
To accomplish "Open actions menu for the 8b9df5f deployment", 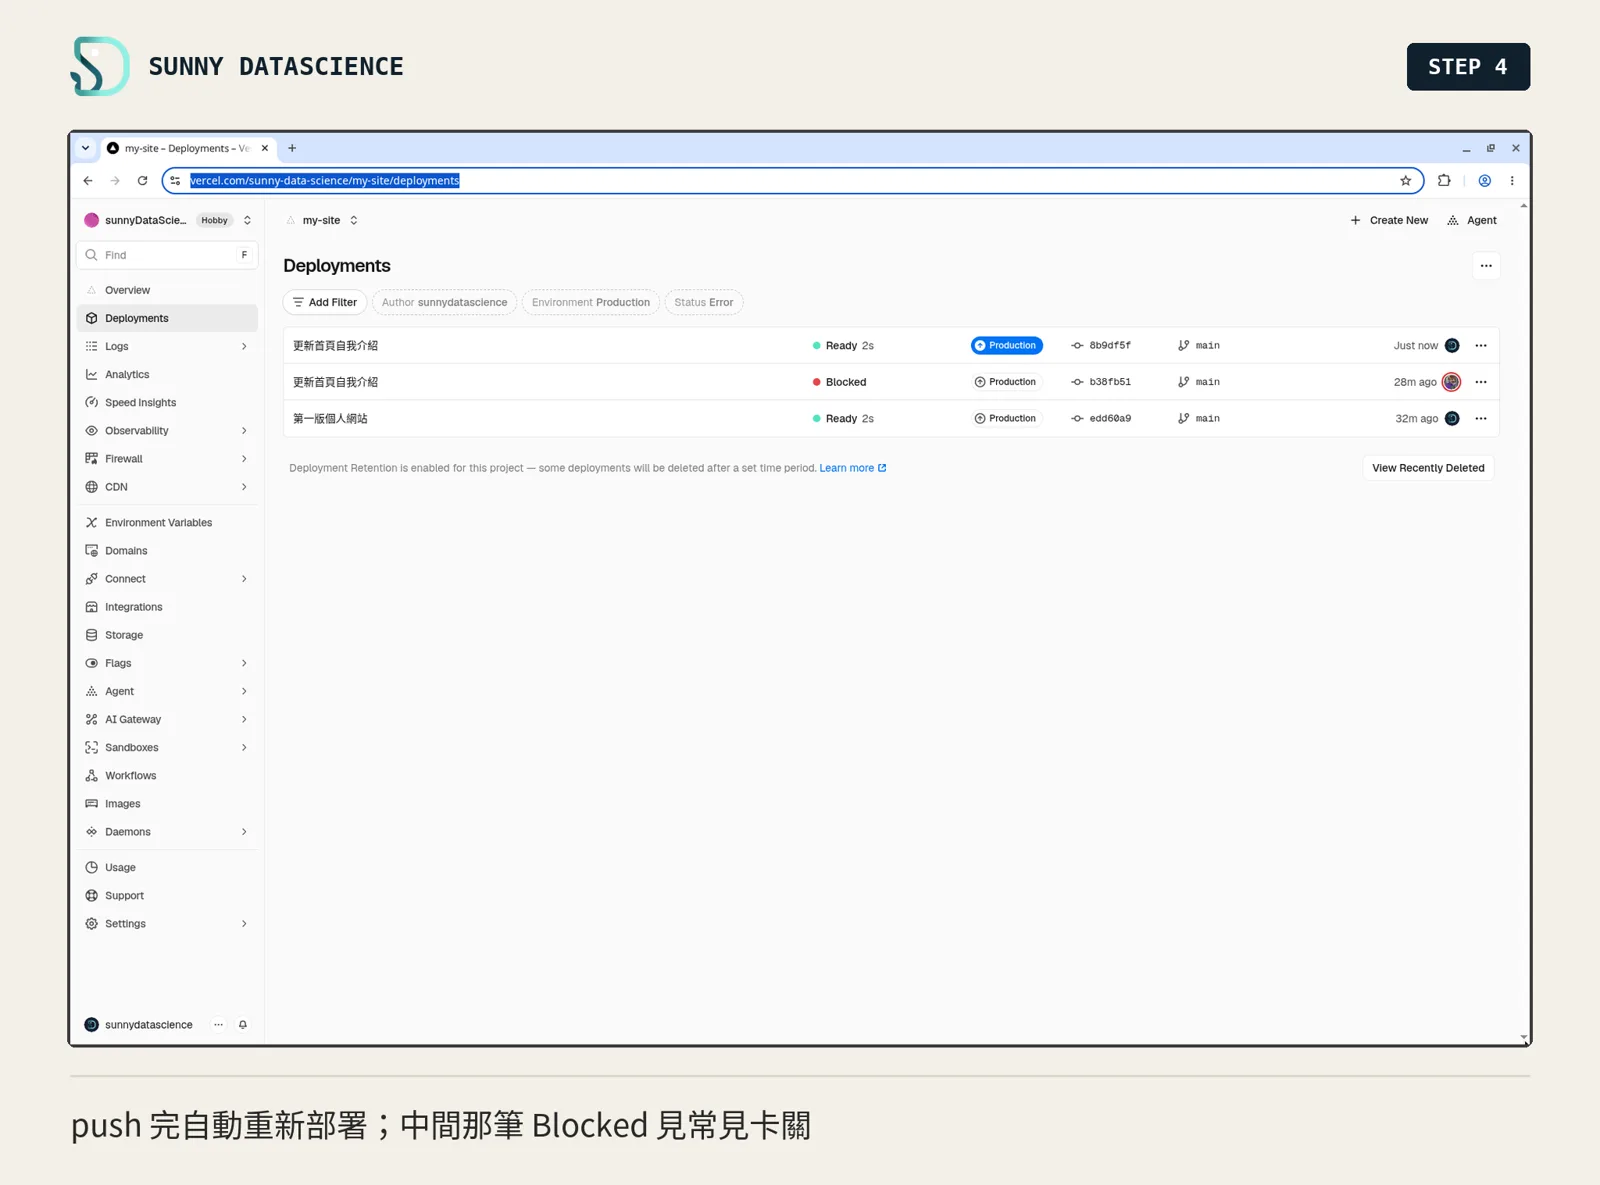I will 1481,346.
